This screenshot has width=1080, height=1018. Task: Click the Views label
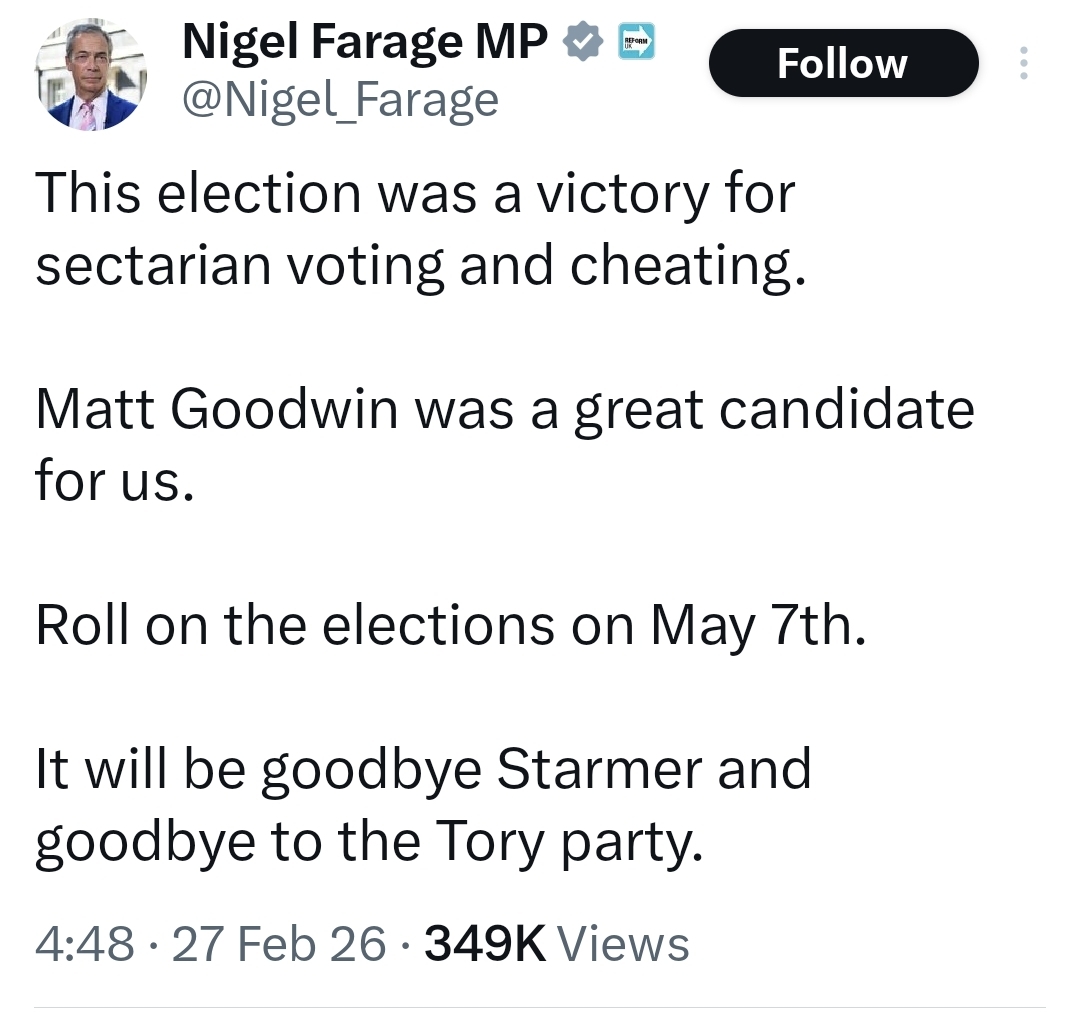click(623, 943)
